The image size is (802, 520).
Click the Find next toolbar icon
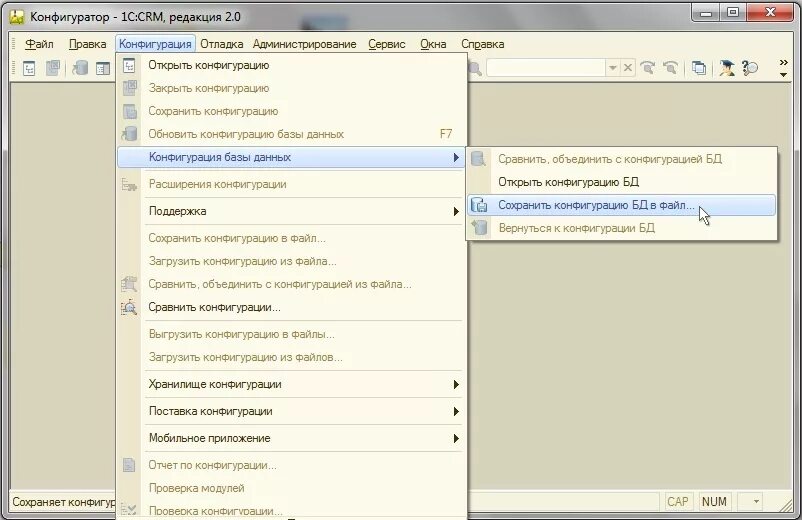click(x=648, y=67)
